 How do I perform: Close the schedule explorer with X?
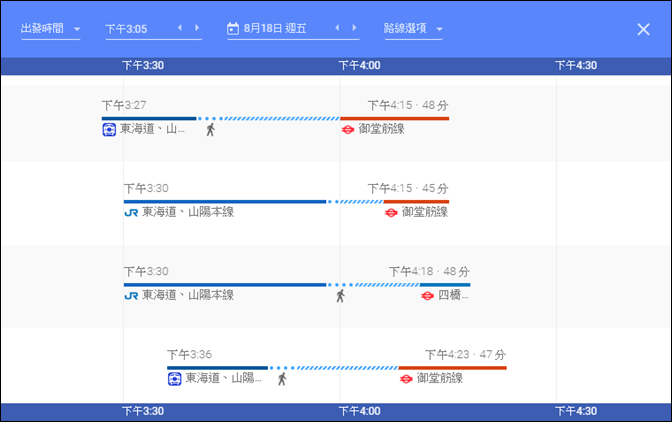[643, 29]
